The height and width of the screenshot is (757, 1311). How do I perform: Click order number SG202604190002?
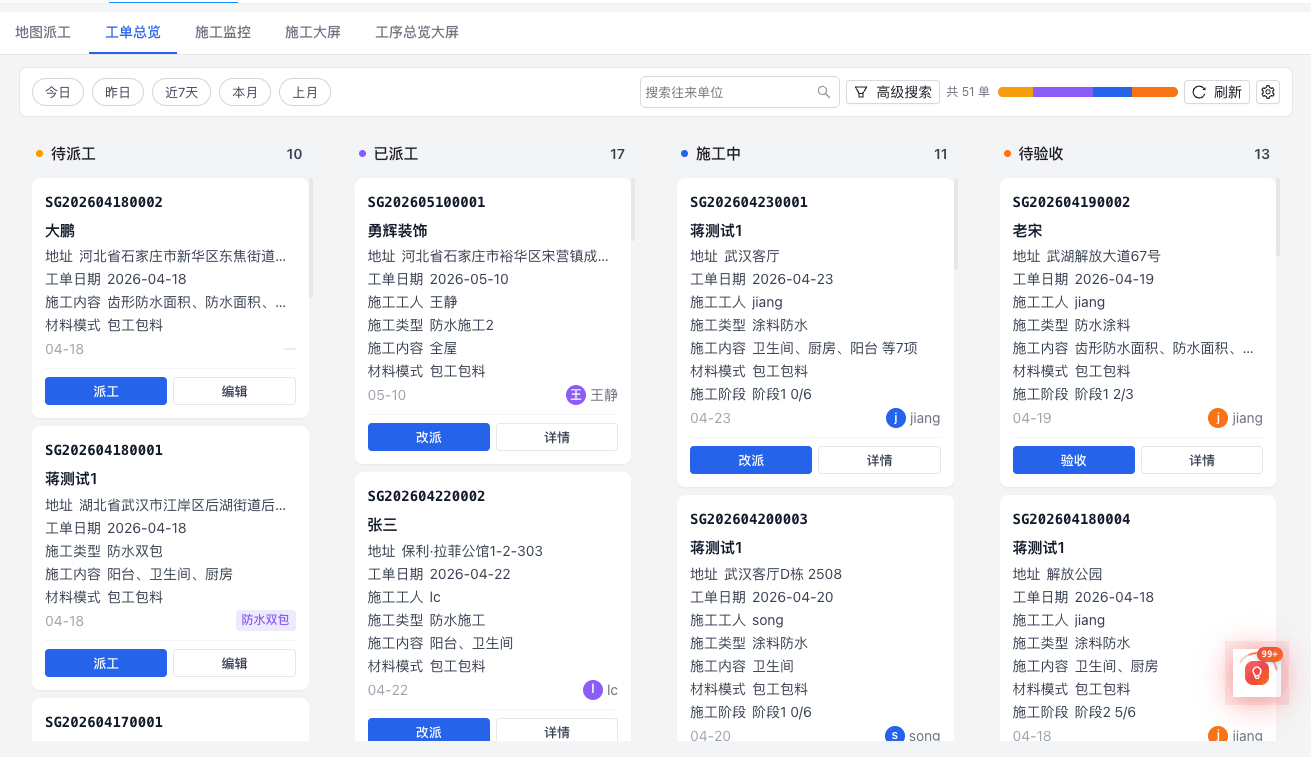pos(1072,202)
